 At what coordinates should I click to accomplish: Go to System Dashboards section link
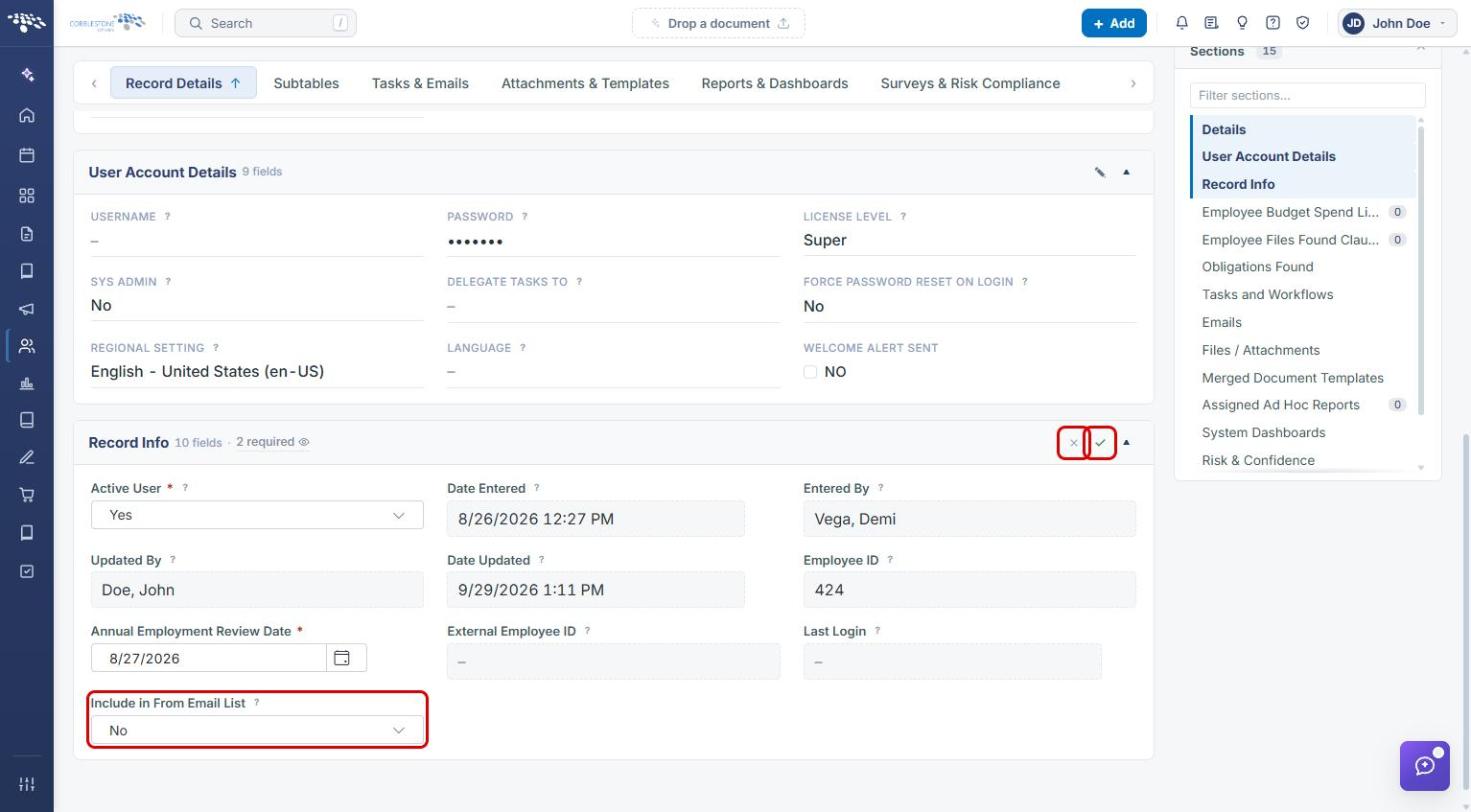(1263, 433)
